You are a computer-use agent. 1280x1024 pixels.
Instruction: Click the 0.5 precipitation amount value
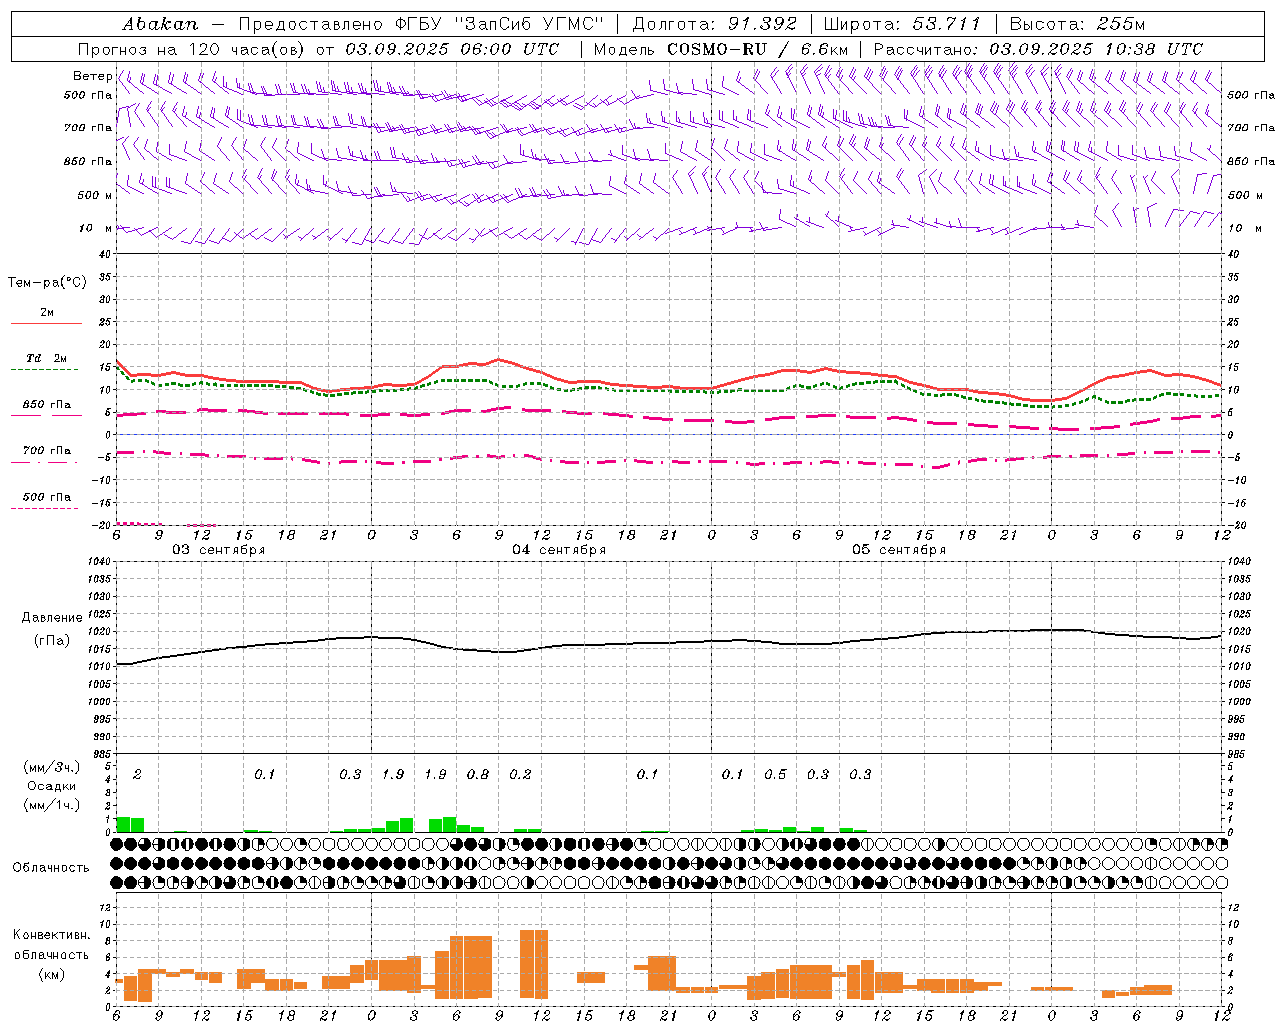click(775, 774)
